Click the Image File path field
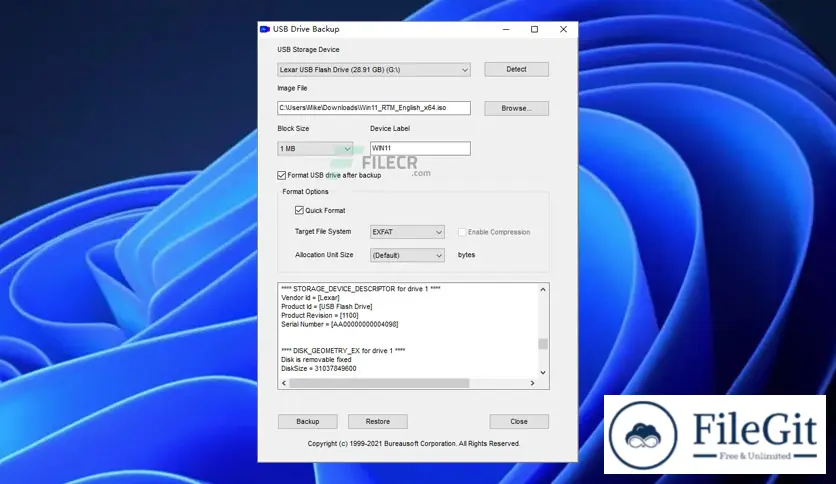The width and height of the screenshot is (836, 484). (374, 108)
